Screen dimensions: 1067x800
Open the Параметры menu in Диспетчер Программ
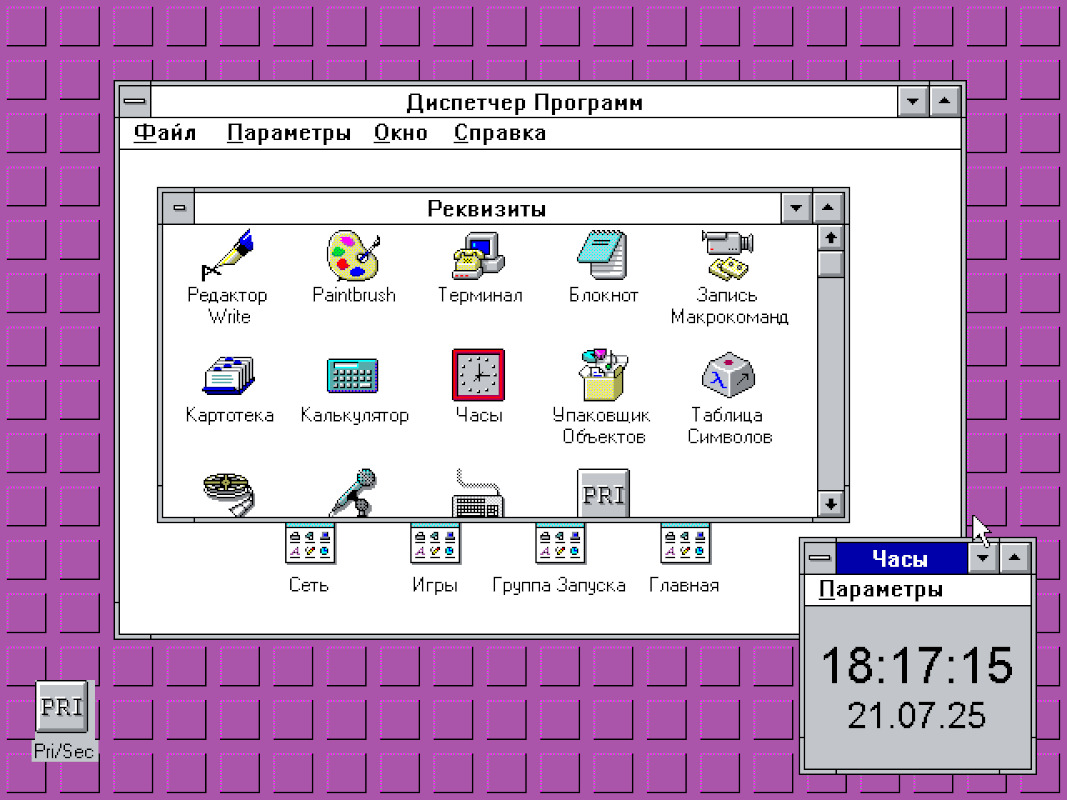[x=289, y=133]
